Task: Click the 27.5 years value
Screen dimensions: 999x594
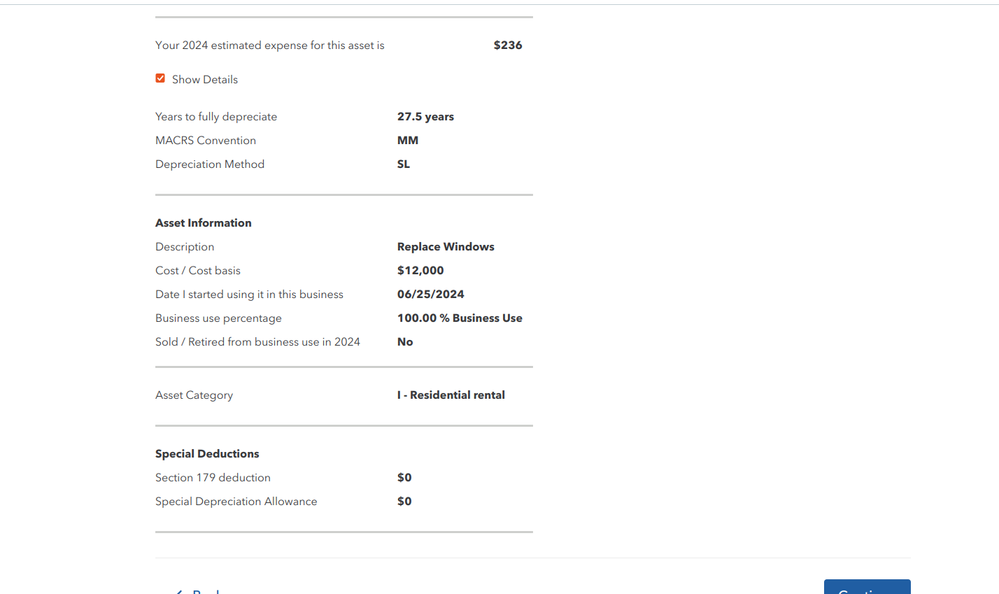Action: (x=426, y=117)
